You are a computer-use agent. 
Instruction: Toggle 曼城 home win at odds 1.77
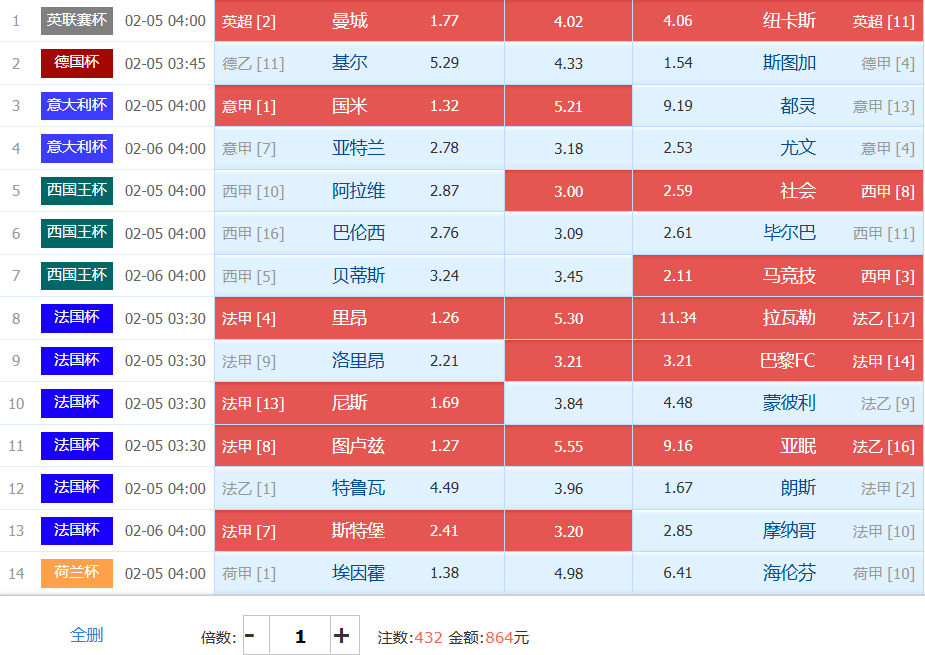pyautogui.click(x=359, y=21)
